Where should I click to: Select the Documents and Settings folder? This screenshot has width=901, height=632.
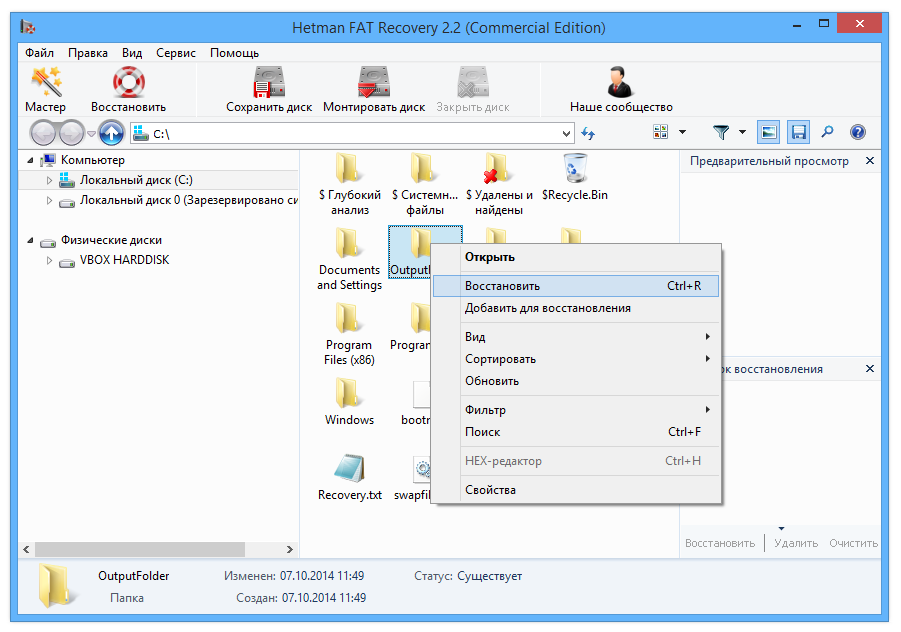[349, 260]
